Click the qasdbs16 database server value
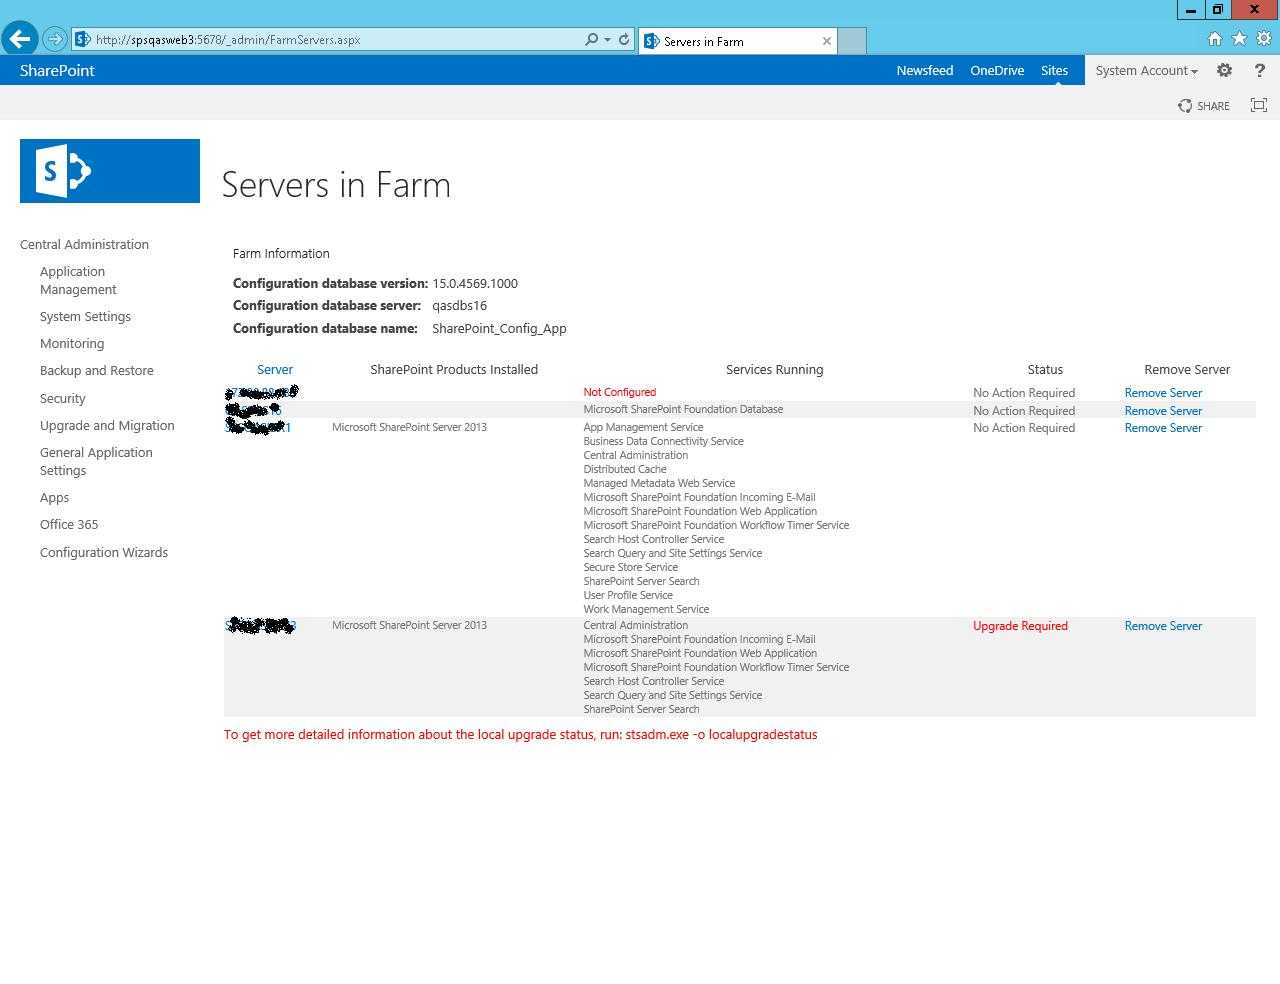Screen dimensions: 1280x984 (x=459, y=305)
